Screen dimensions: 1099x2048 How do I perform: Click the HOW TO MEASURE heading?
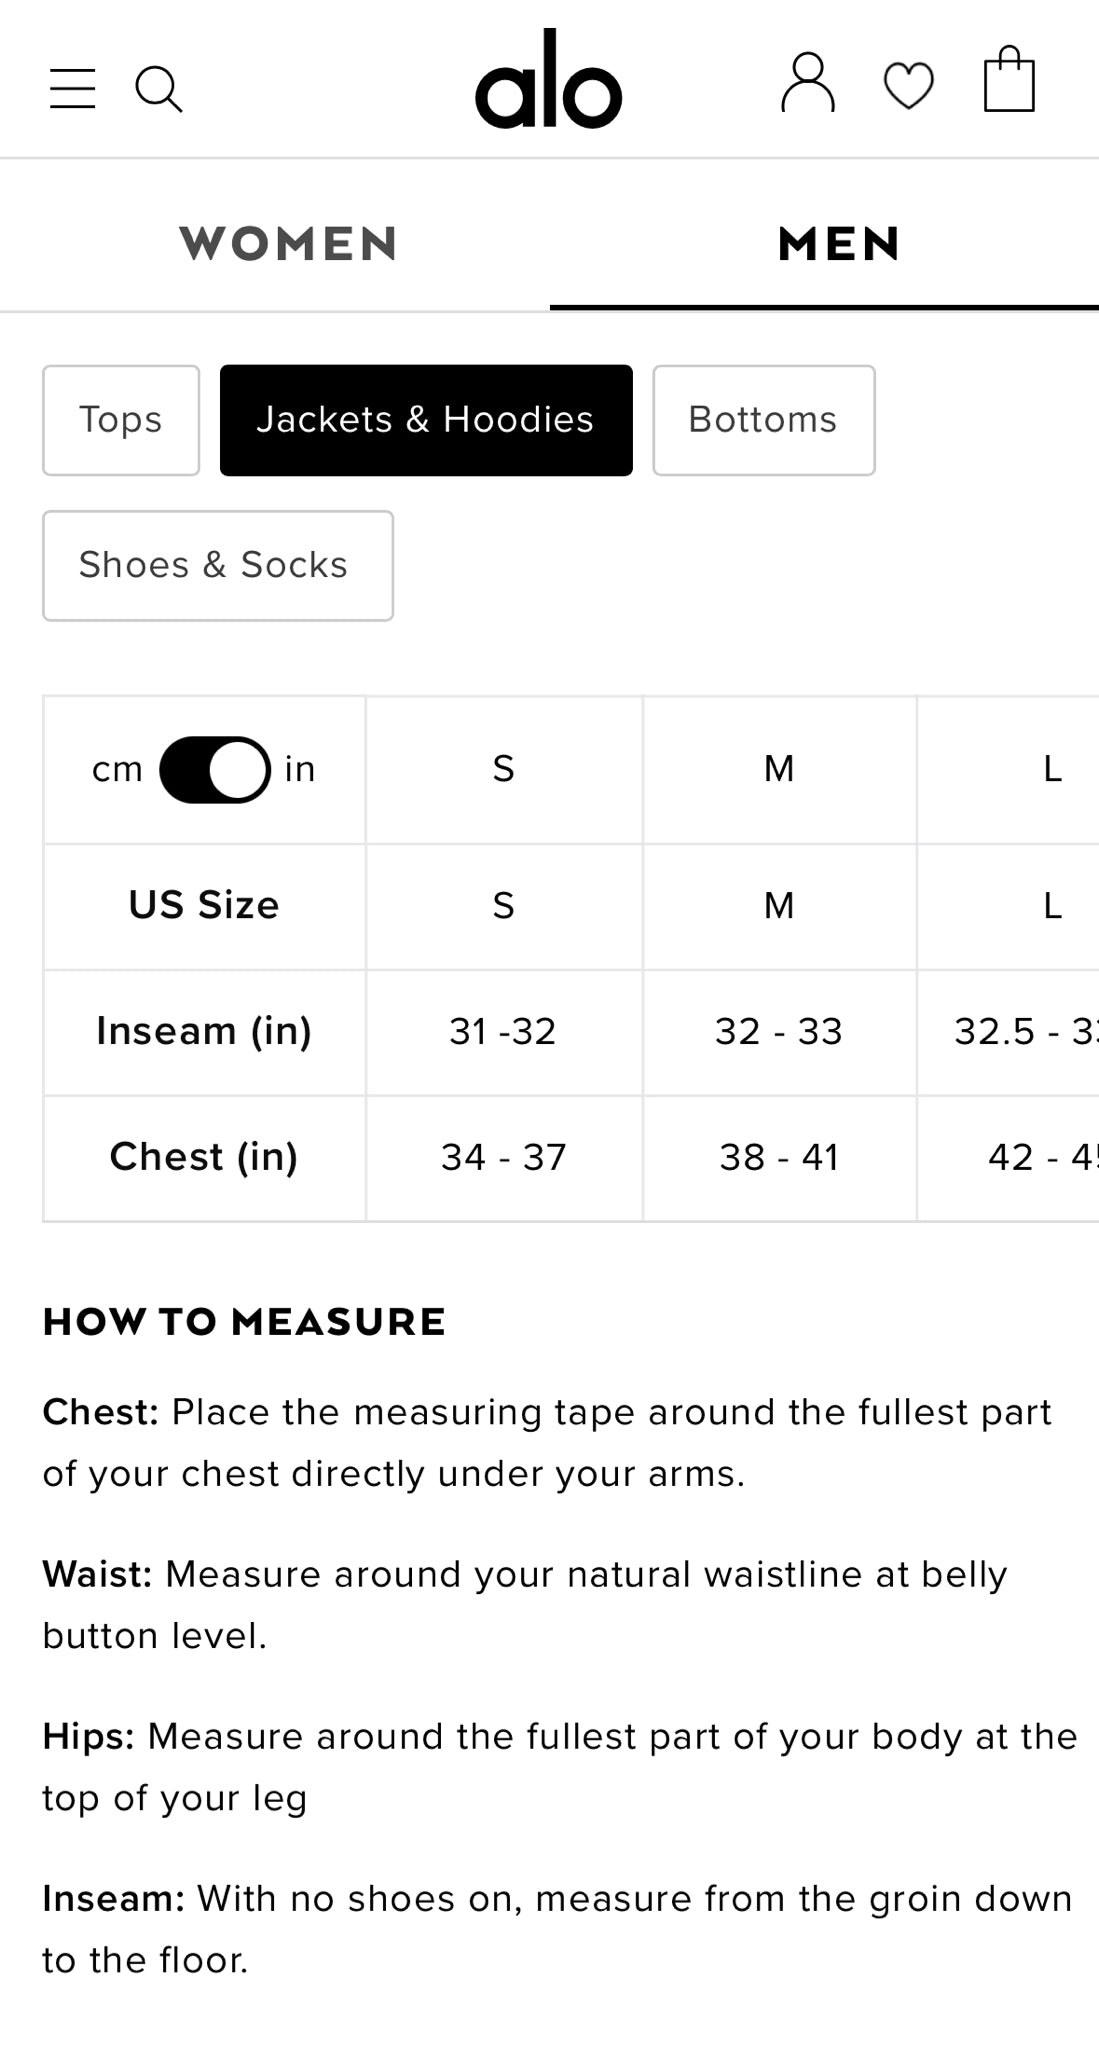pos(244,1322)
